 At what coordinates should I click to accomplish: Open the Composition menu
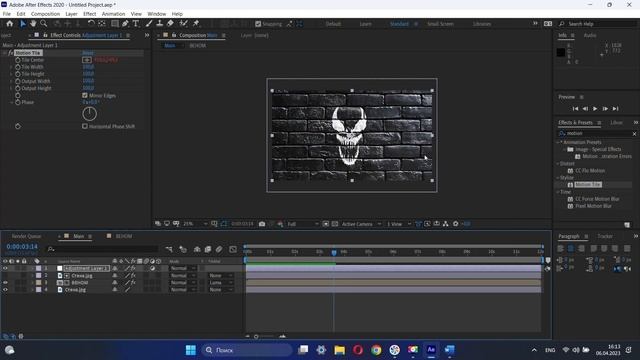(x=45, y=14)
